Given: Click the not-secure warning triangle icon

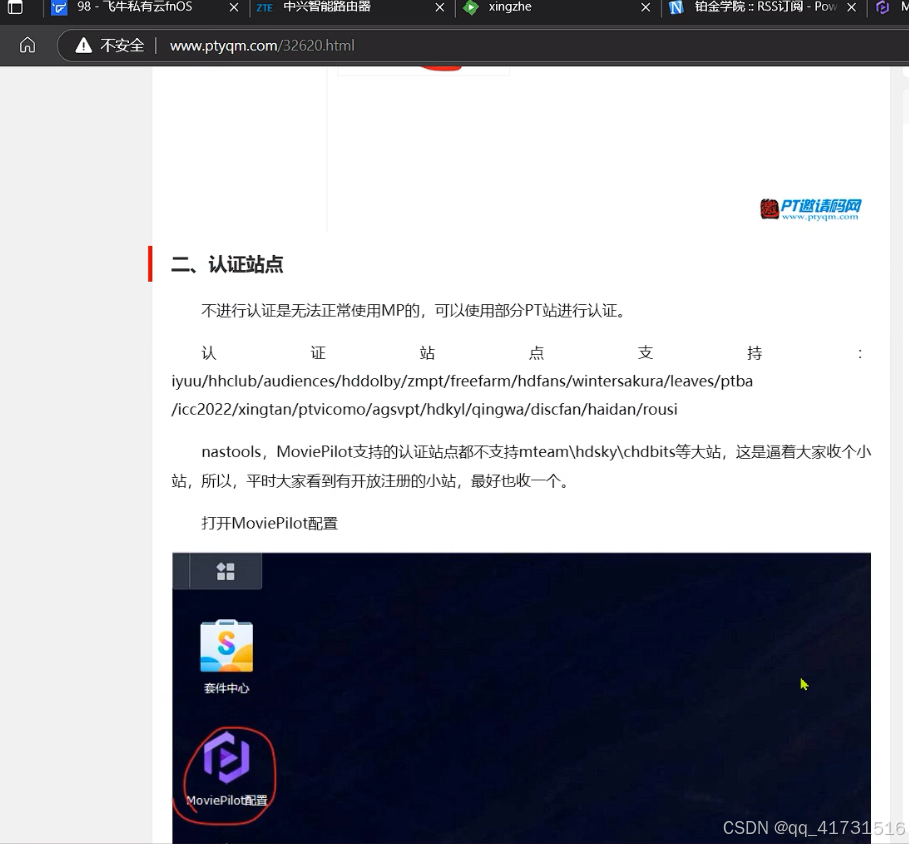Looking at the screenshot, I should (83, 45).
